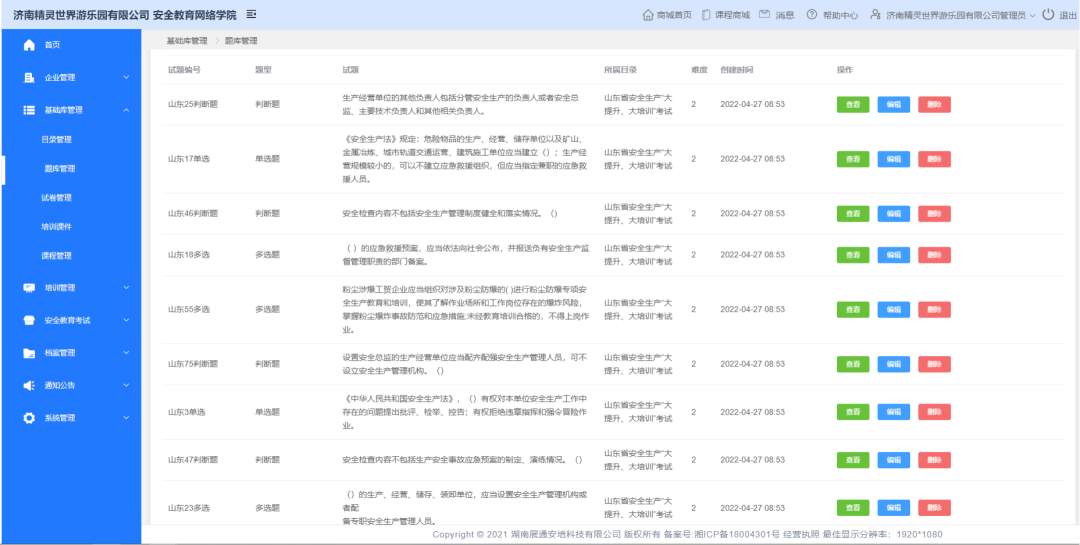Click the site title 安全教育网络学院
This screenshot has height=545, width=1080.
(195, 14)
